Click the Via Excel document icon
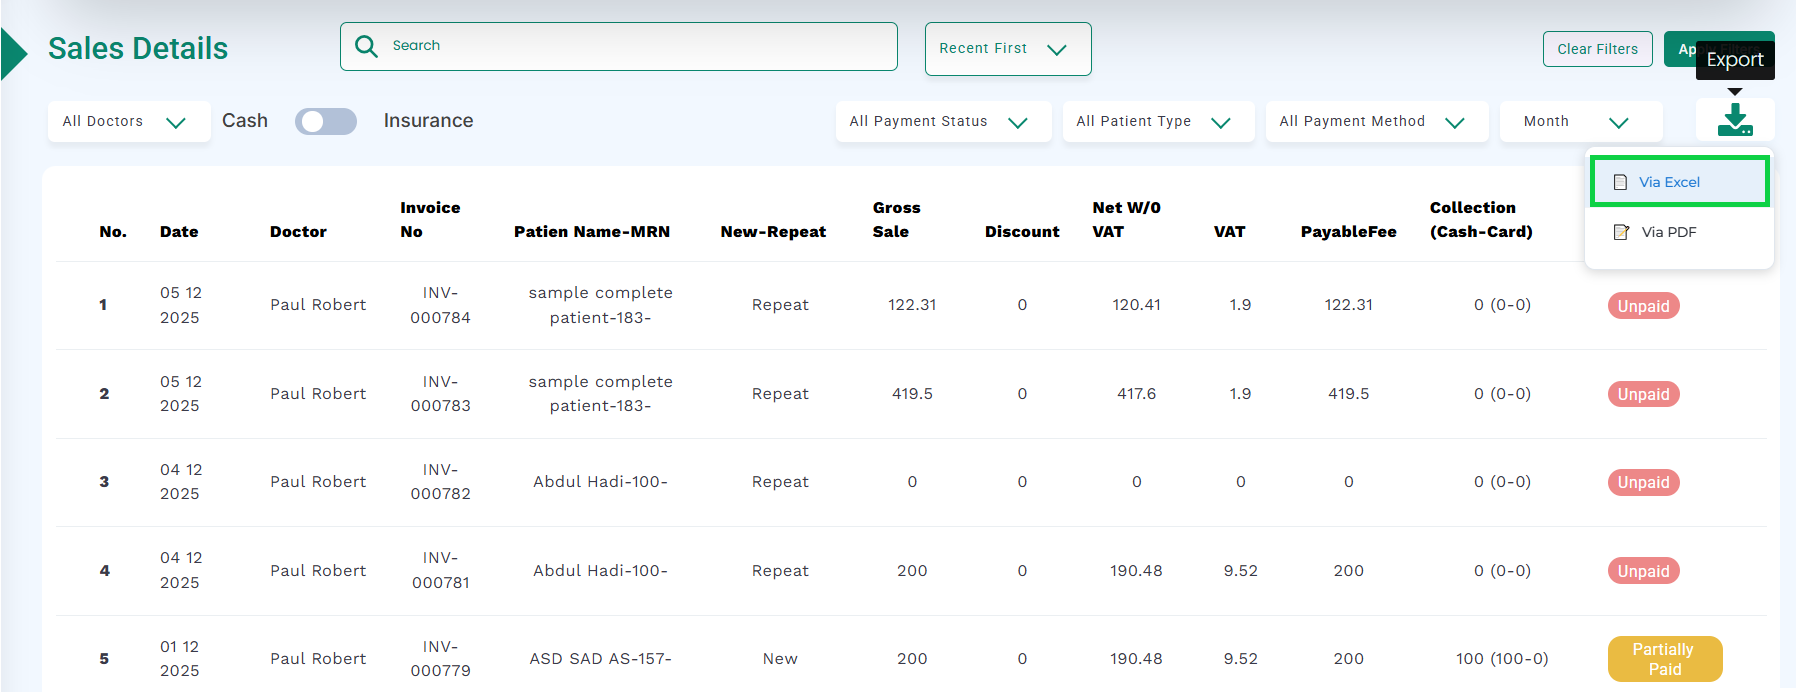 coord(1620,182)
